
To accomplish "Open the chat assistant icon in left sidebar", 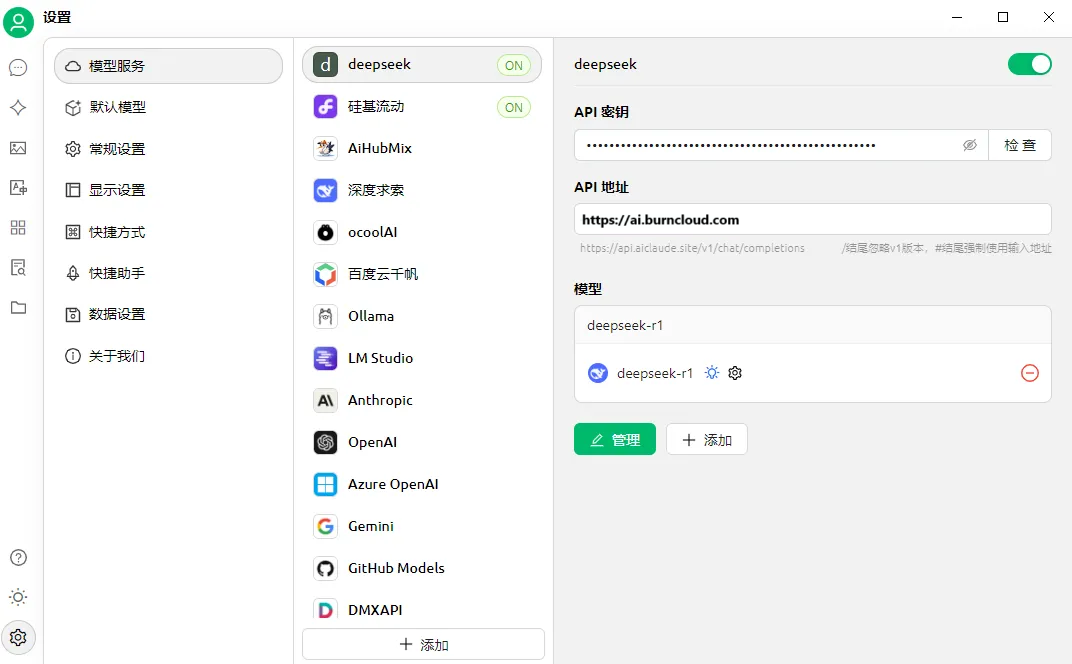I will [18, 68].
